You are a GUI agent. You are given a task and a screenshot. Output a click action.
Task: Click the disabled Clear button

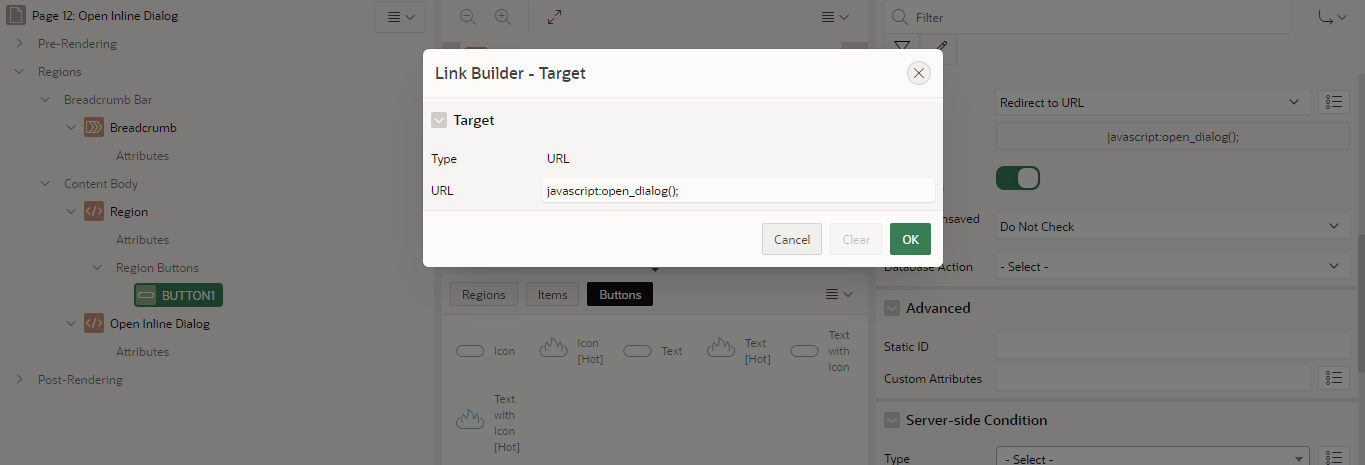pyautogui.click(x=856, y=239)
